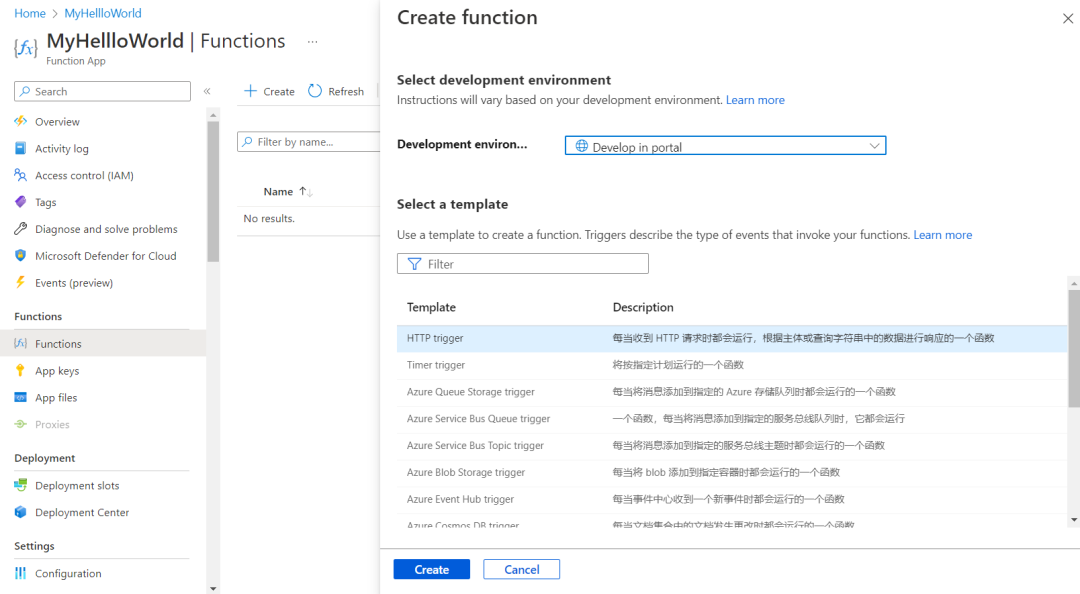Click the App keys key icon

point(20,371)
